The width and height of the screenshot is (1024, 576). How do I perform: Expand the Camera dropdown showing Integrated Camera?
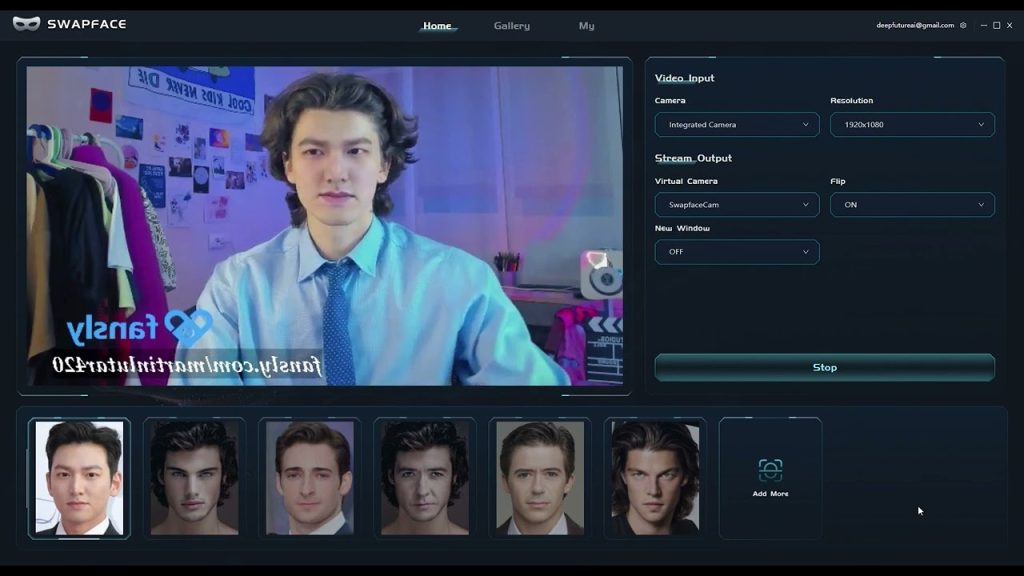tap(737, 125)
